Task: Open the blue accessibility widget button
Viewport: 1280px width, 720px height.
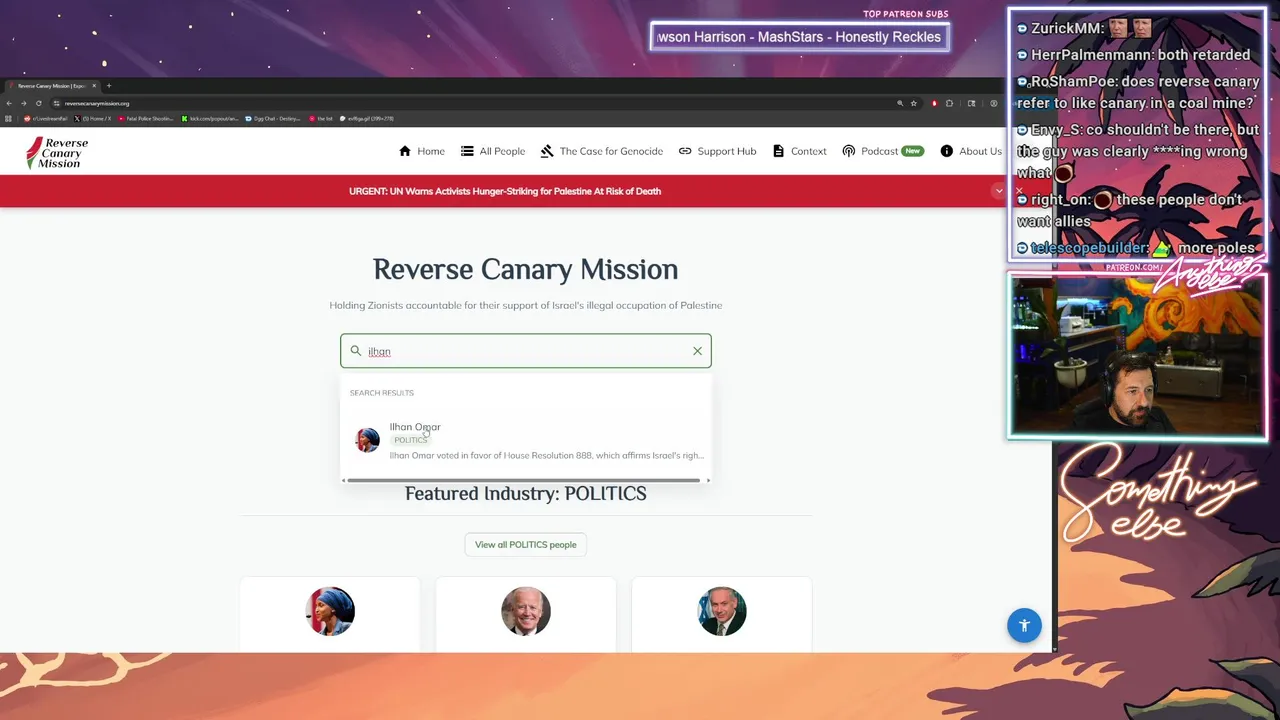Action: coord(1024,625)
